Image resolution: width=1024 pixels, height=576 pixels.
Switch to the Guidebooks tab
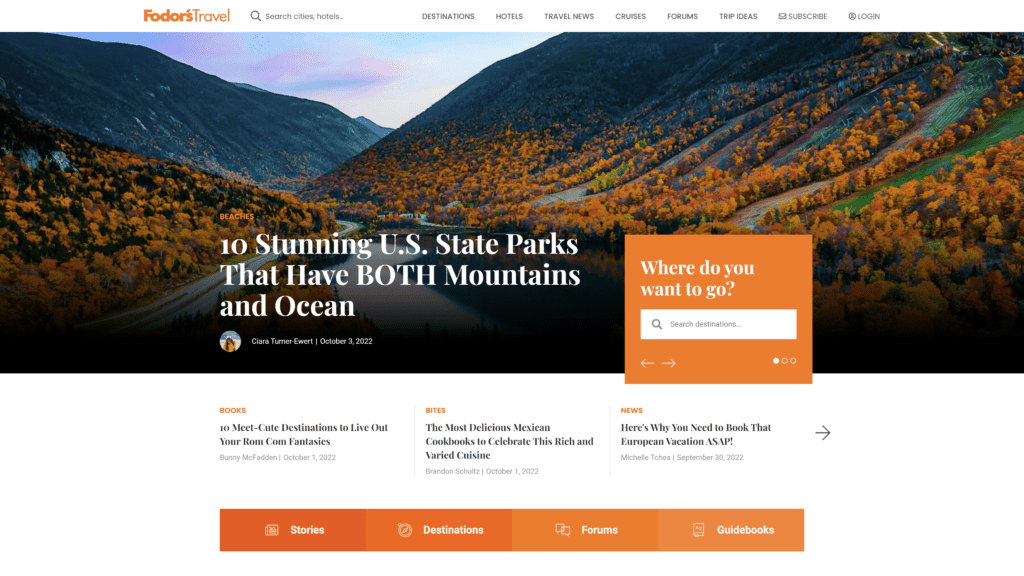coord(731,530)
